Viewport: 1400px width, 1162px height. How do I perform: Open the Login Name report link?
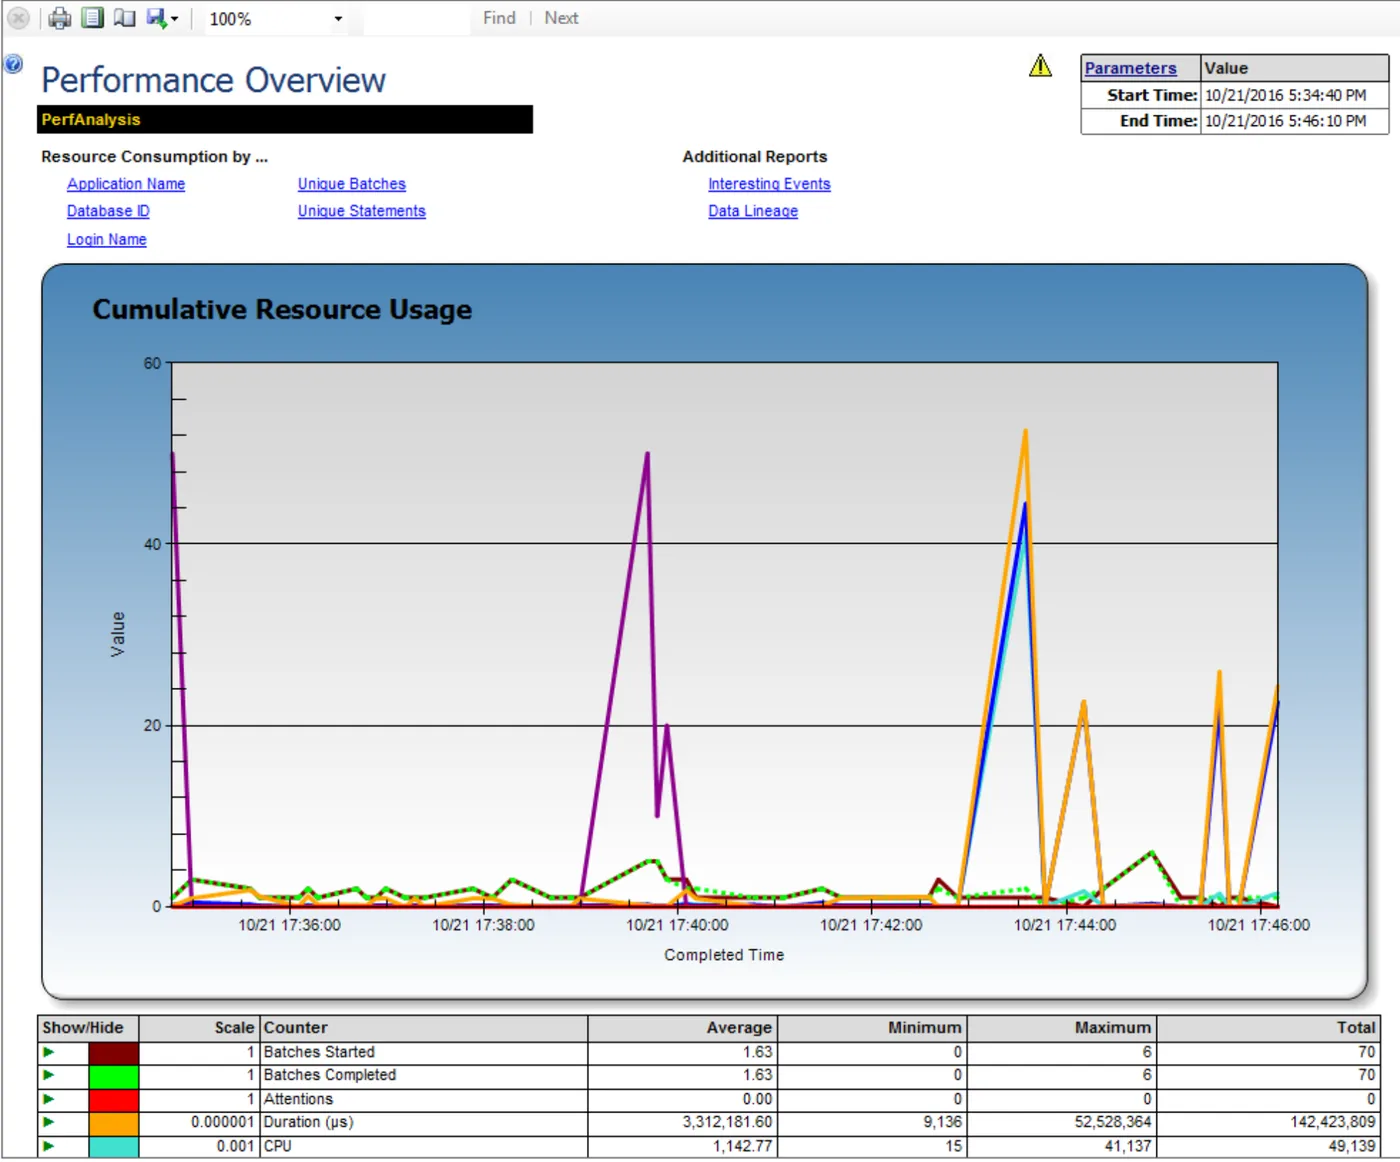[x=107, y=239]
